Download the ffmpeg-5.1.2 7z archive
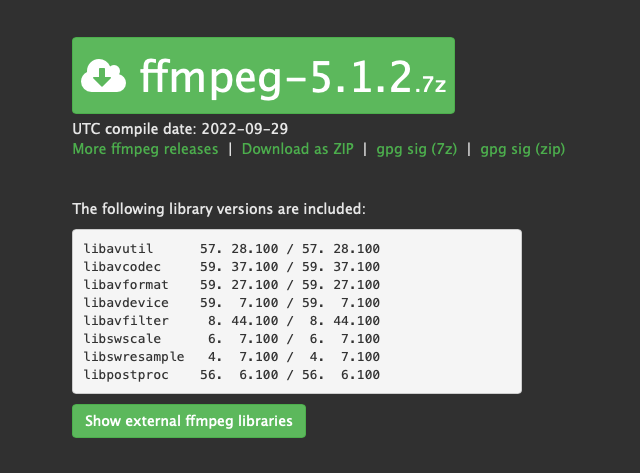The height and width of the screenshot is (473, 640). coord(275,75)
